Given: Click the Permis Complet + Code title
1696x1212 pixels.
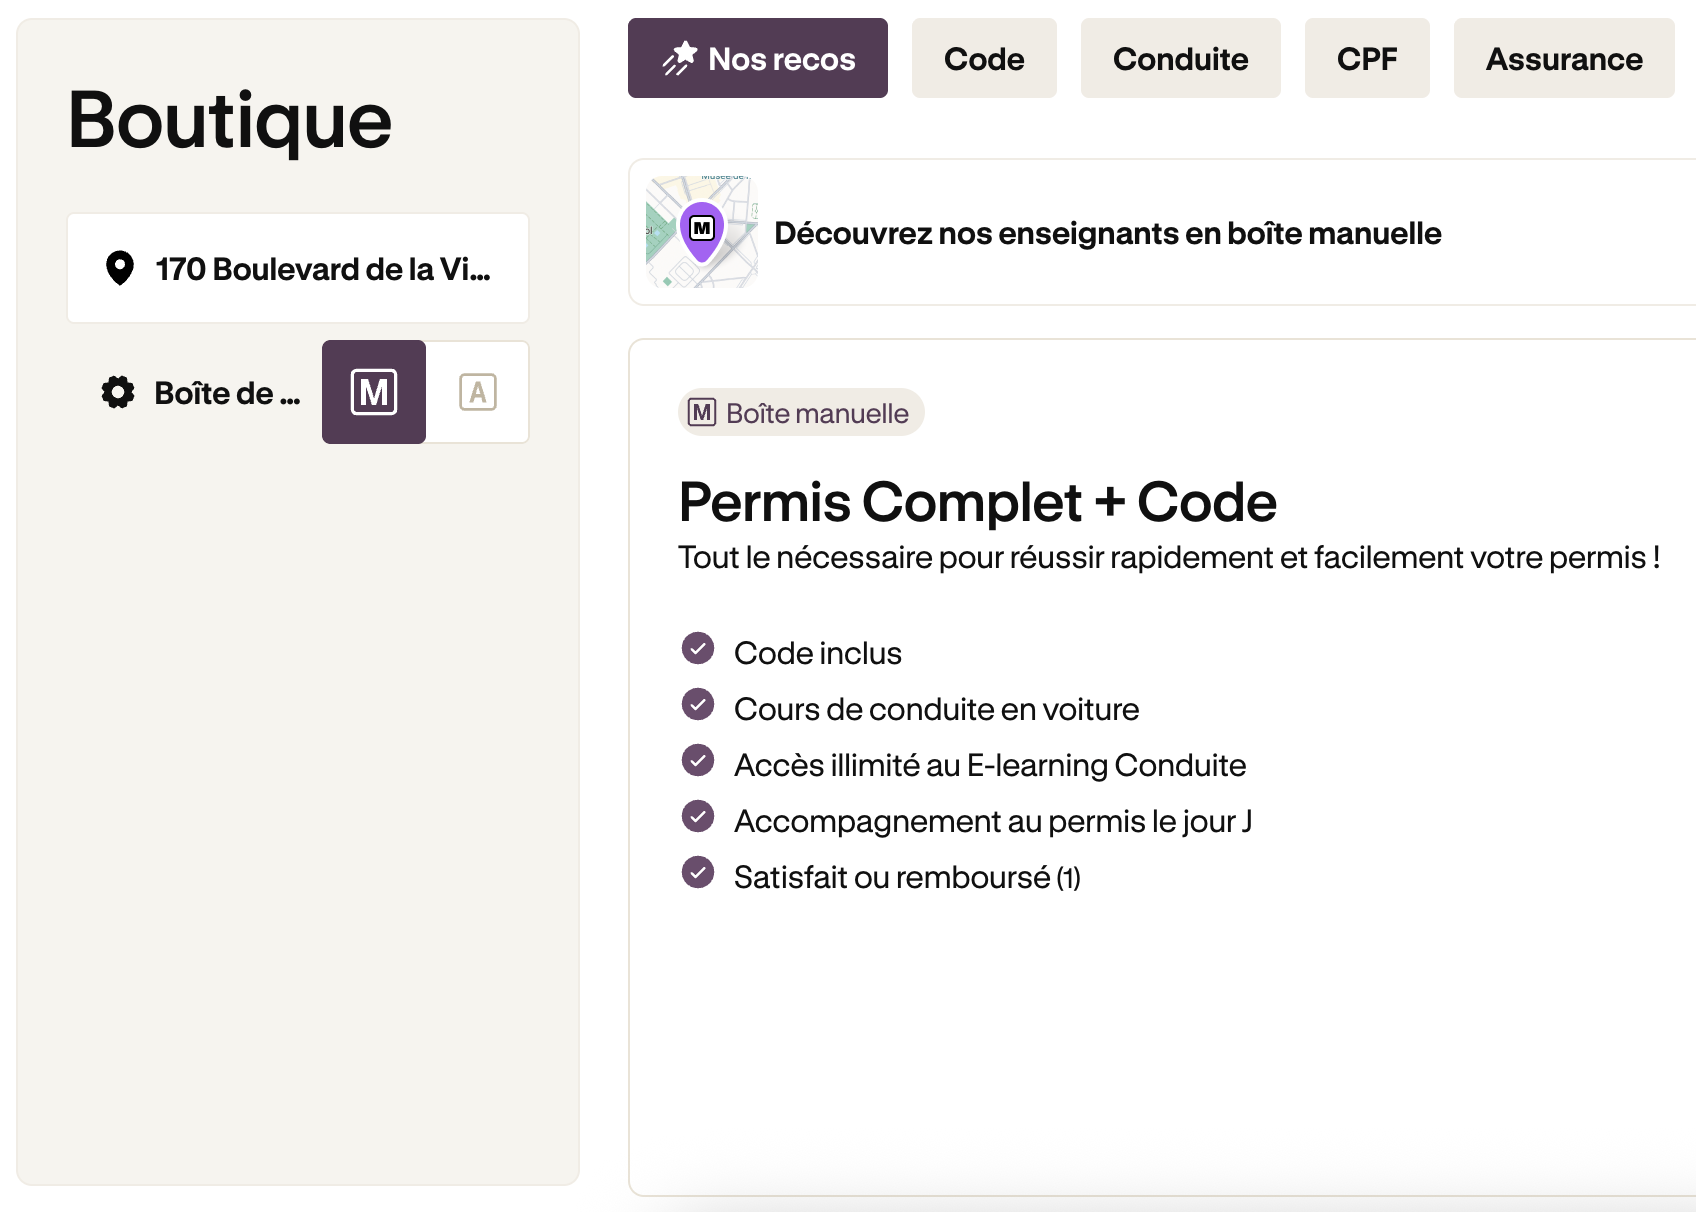Looking at the screenshot, I should click(977, 501).
